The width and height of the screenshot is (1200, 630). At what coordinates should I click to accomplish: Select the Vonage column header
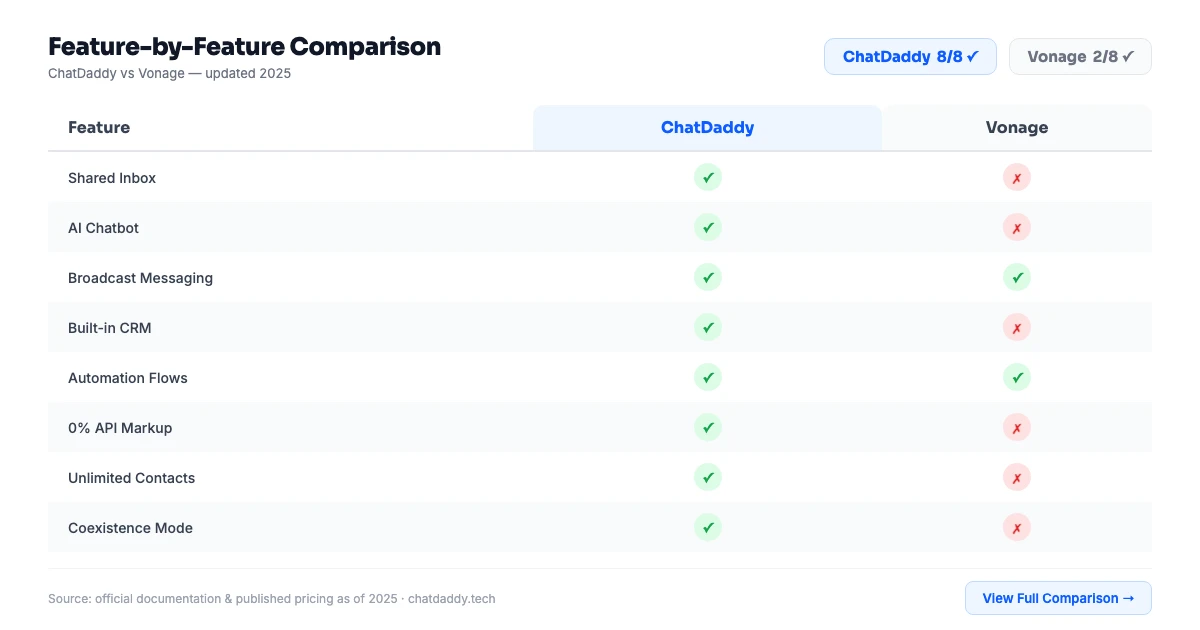tap(1017, 127)
